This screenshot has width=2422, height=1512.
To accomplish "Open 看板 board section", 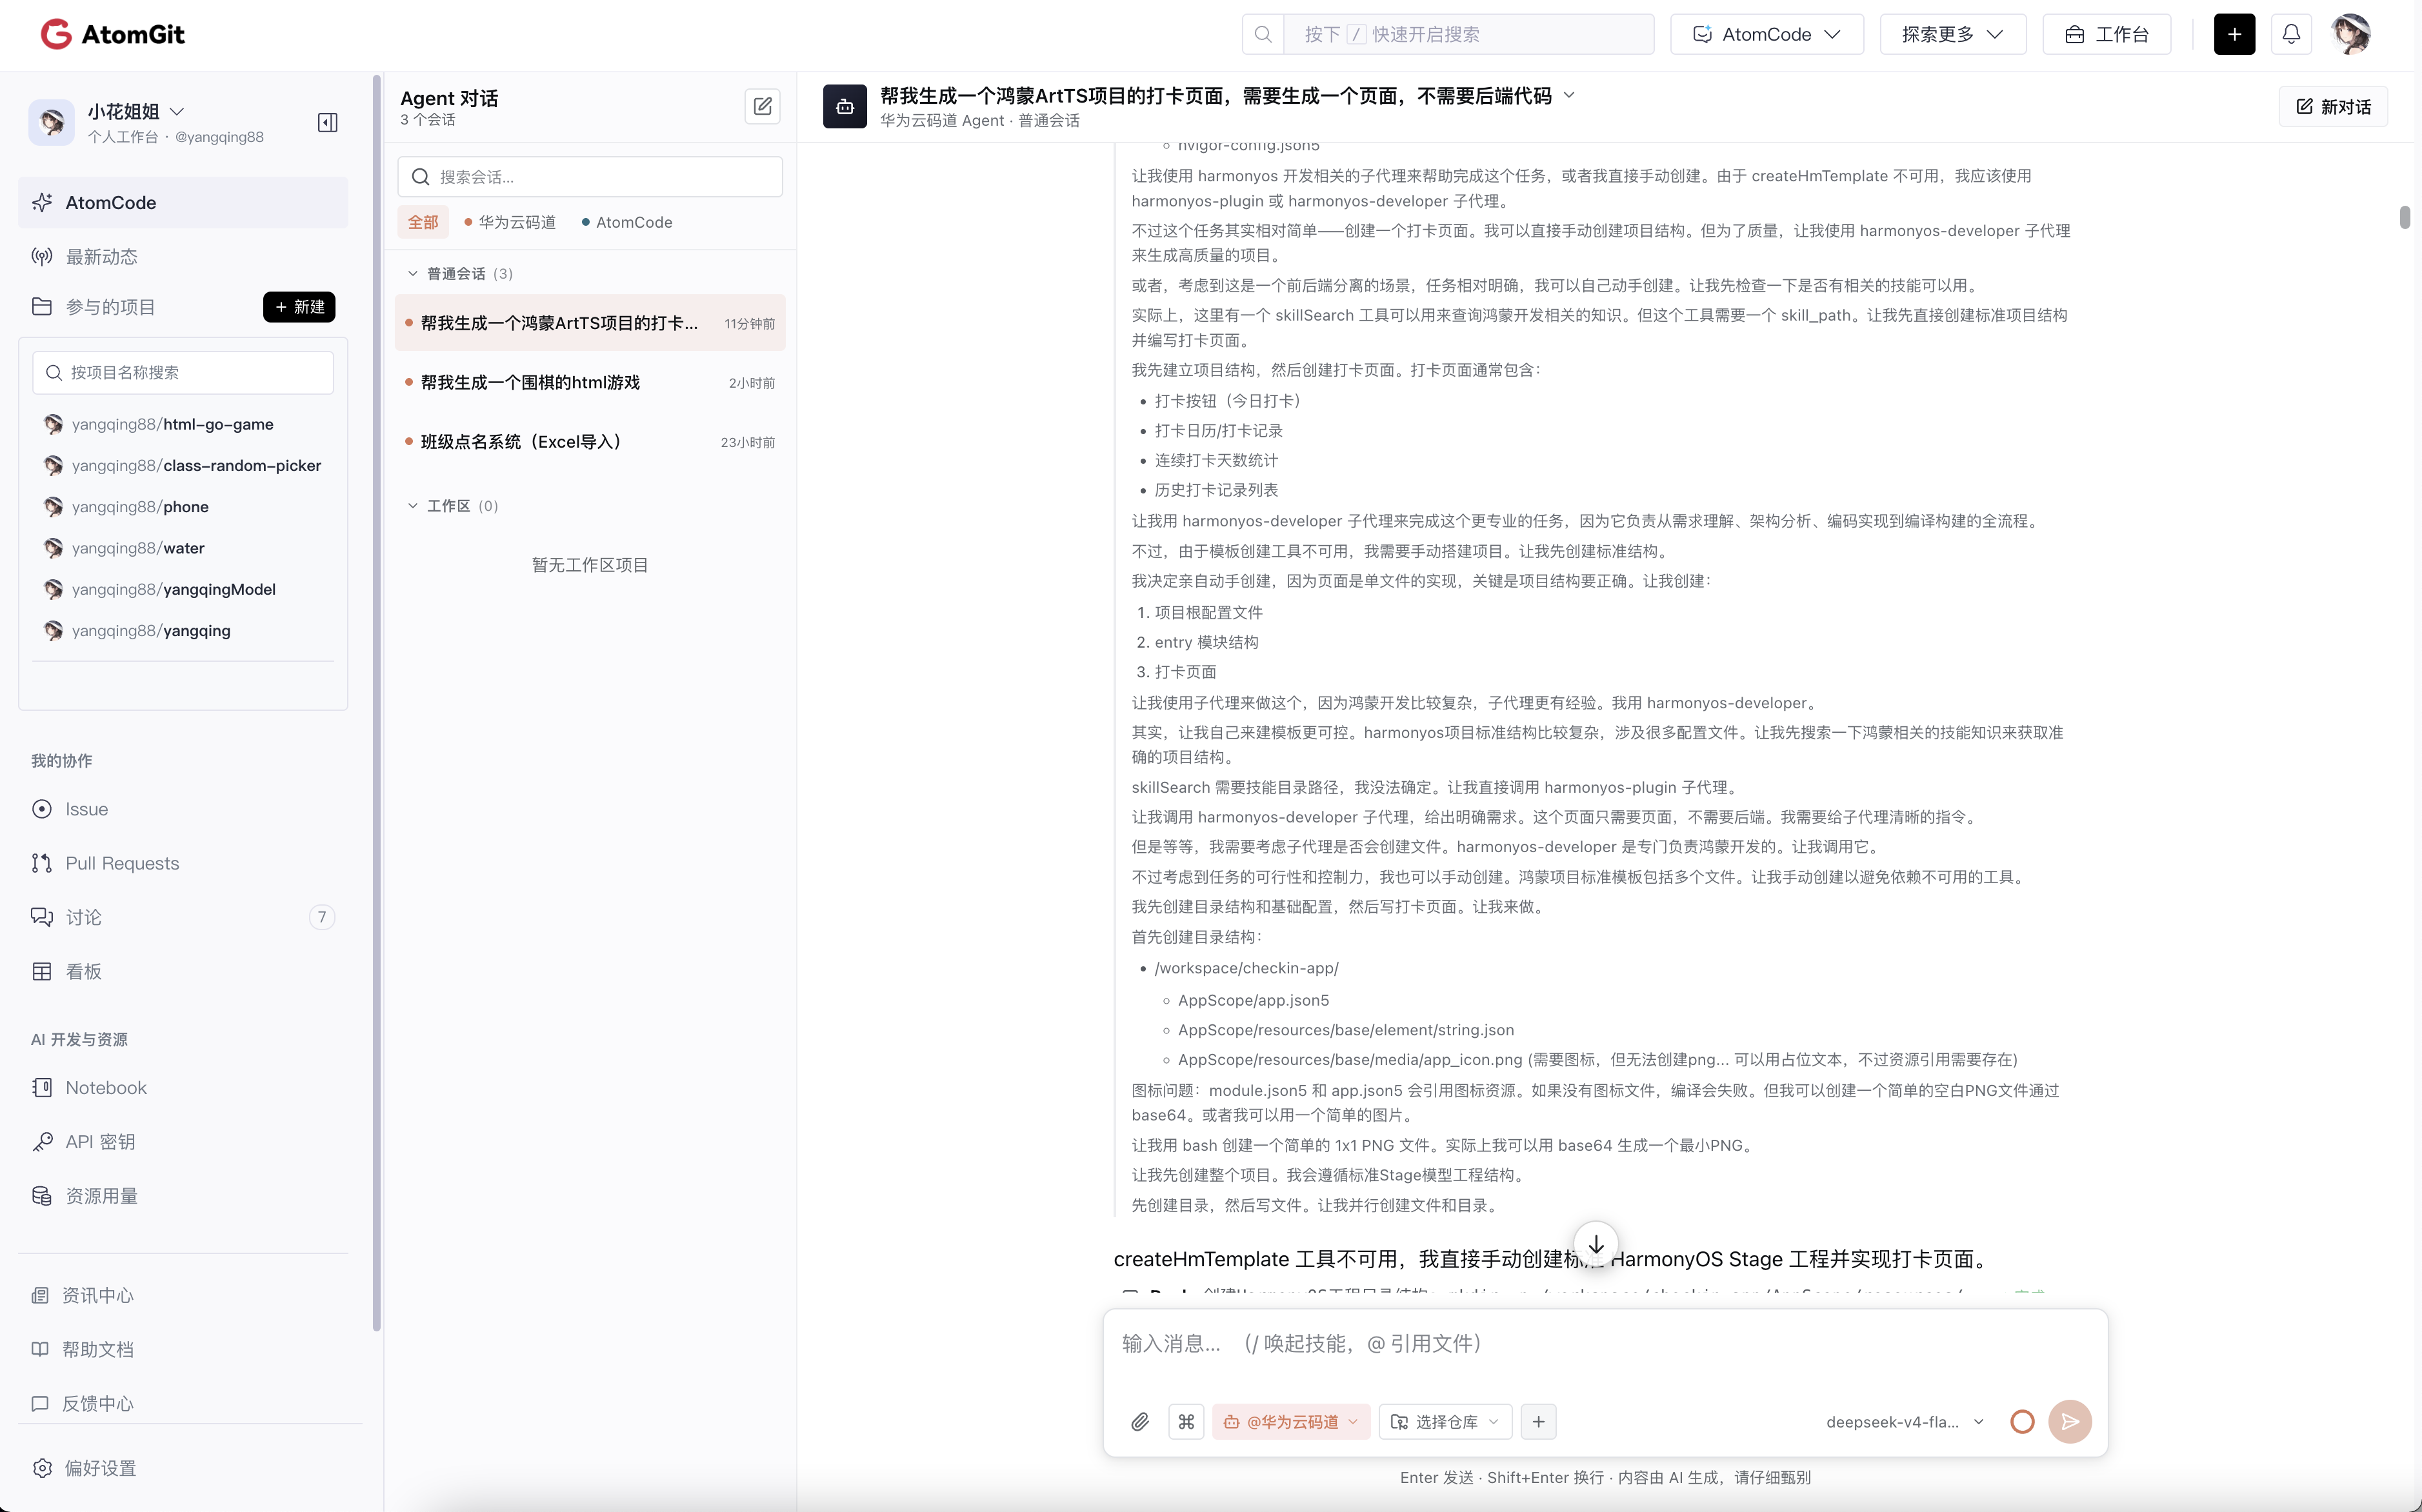I will (x=183, y=971).
